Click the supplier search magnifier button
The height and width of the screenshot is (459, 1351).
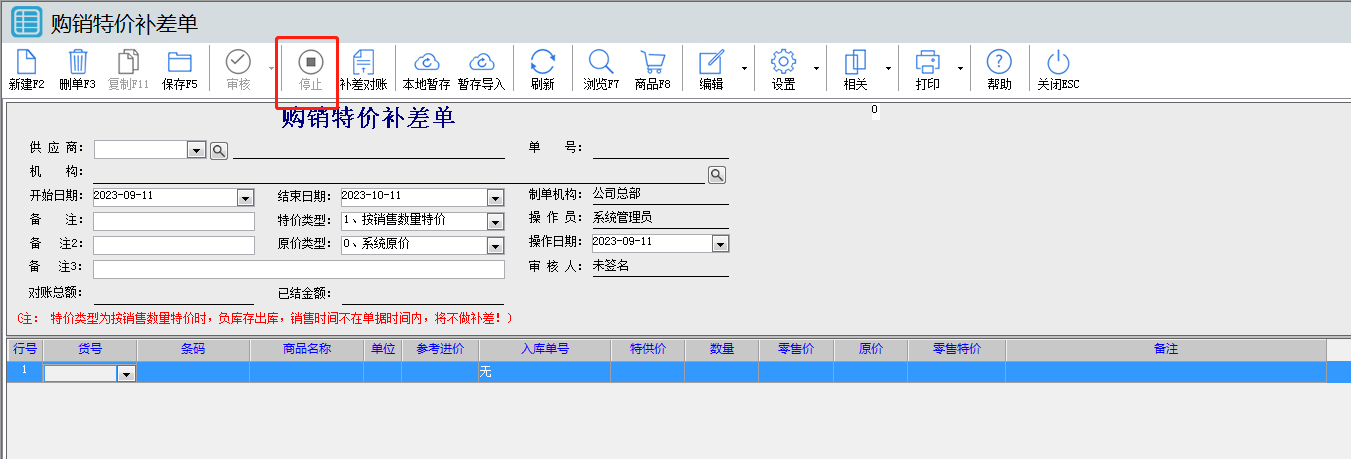[x=218, y=150]
